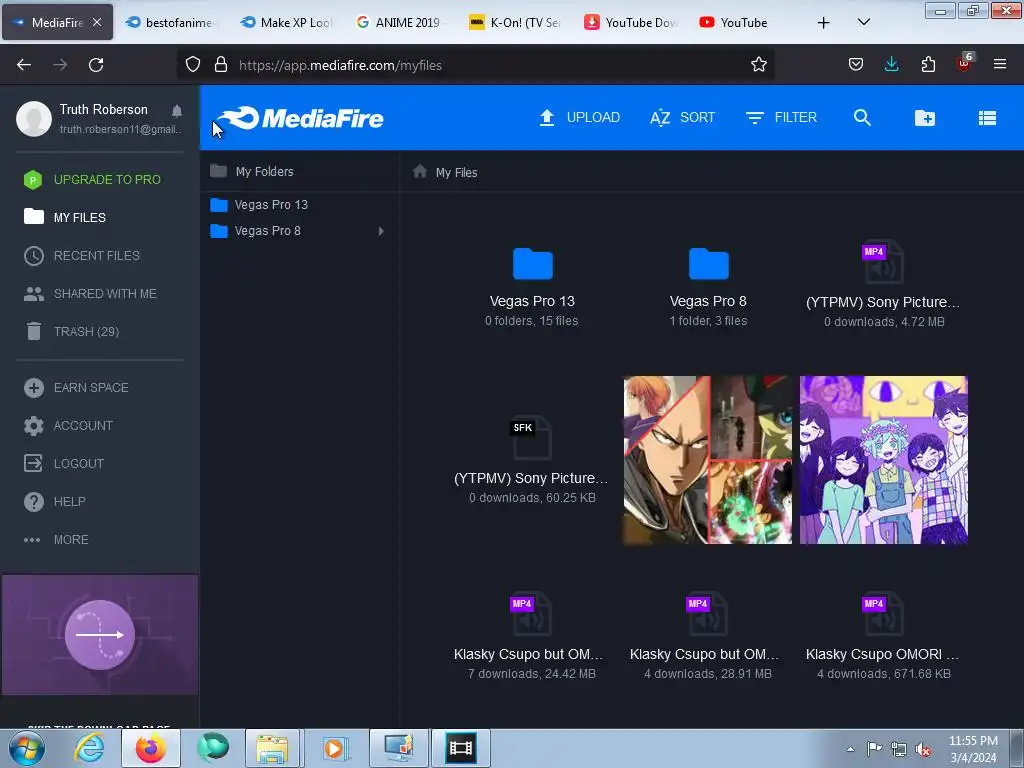Switch to the YouTube tab
The width and height of the screenshot is (1024, 768).
point(733,22)
